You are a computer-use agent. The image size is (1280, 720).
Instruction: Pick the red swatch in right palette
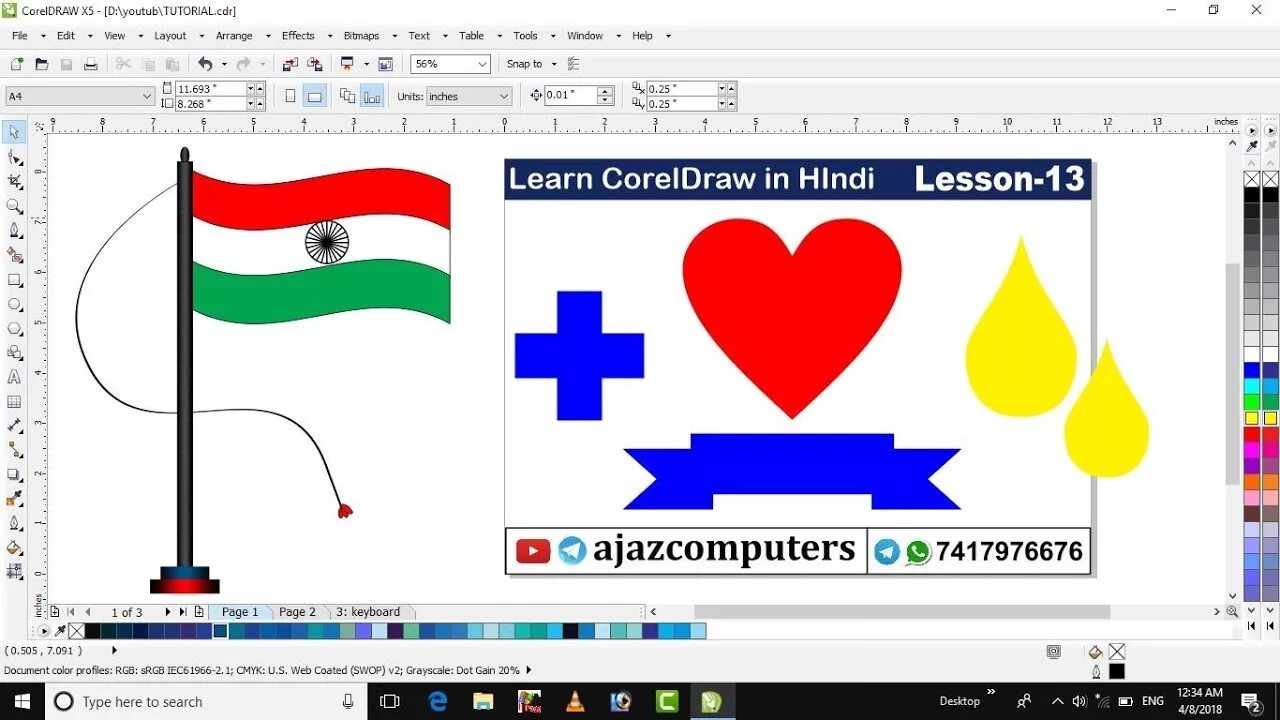click(x=1252, y=435)
